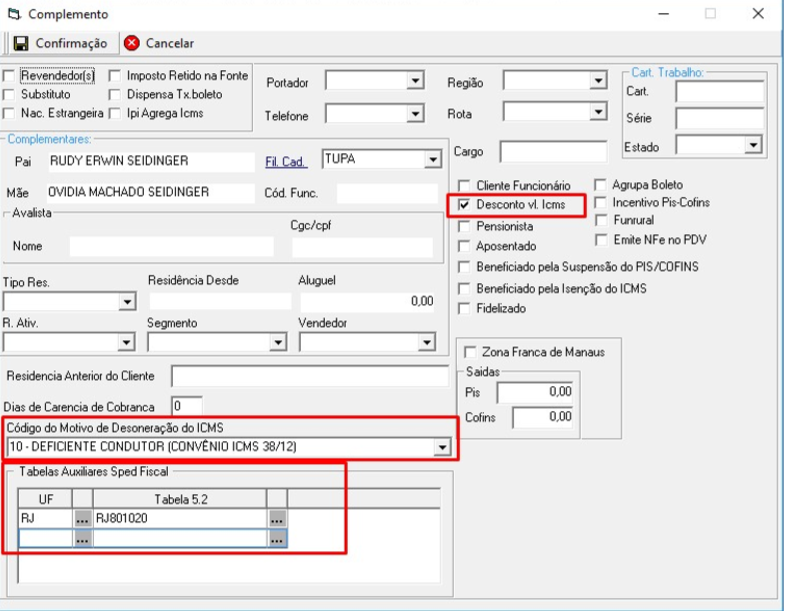Click the Pai name field
This screenshot has width=785, height=611.
click(x=151, y=161)
